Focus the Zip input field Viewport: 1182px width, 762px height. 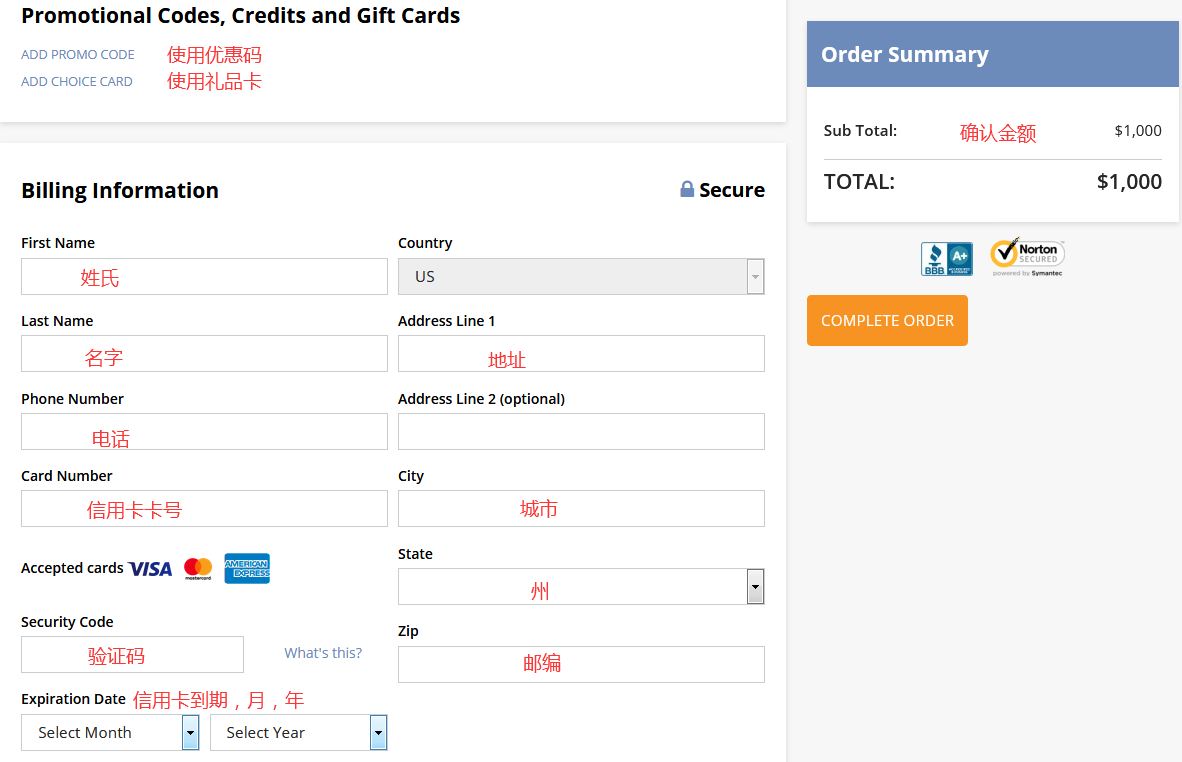pos(581,665)
